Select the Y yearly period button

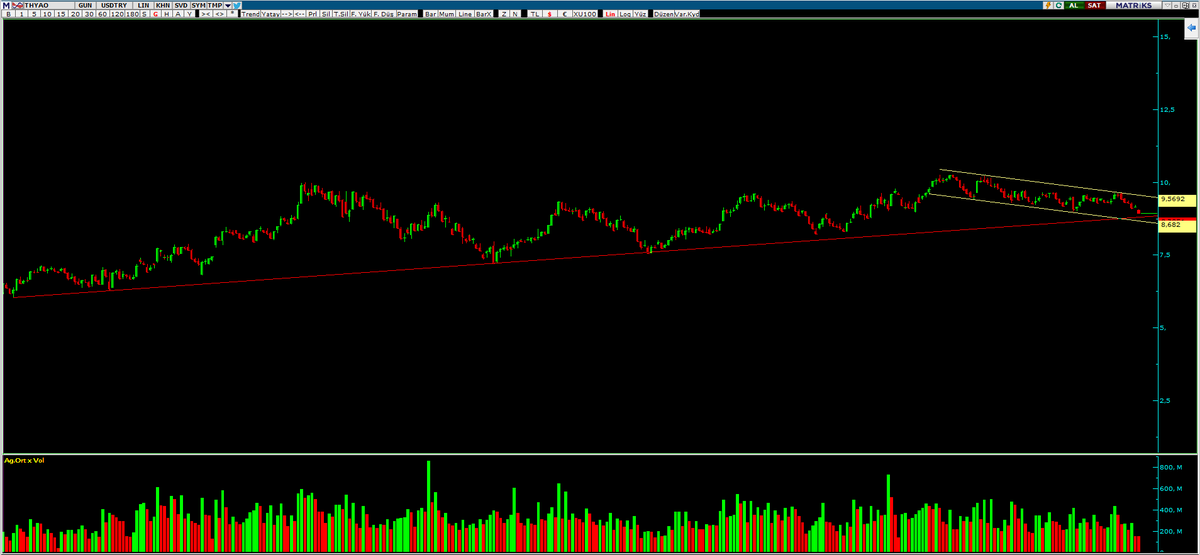click(189, 14)
